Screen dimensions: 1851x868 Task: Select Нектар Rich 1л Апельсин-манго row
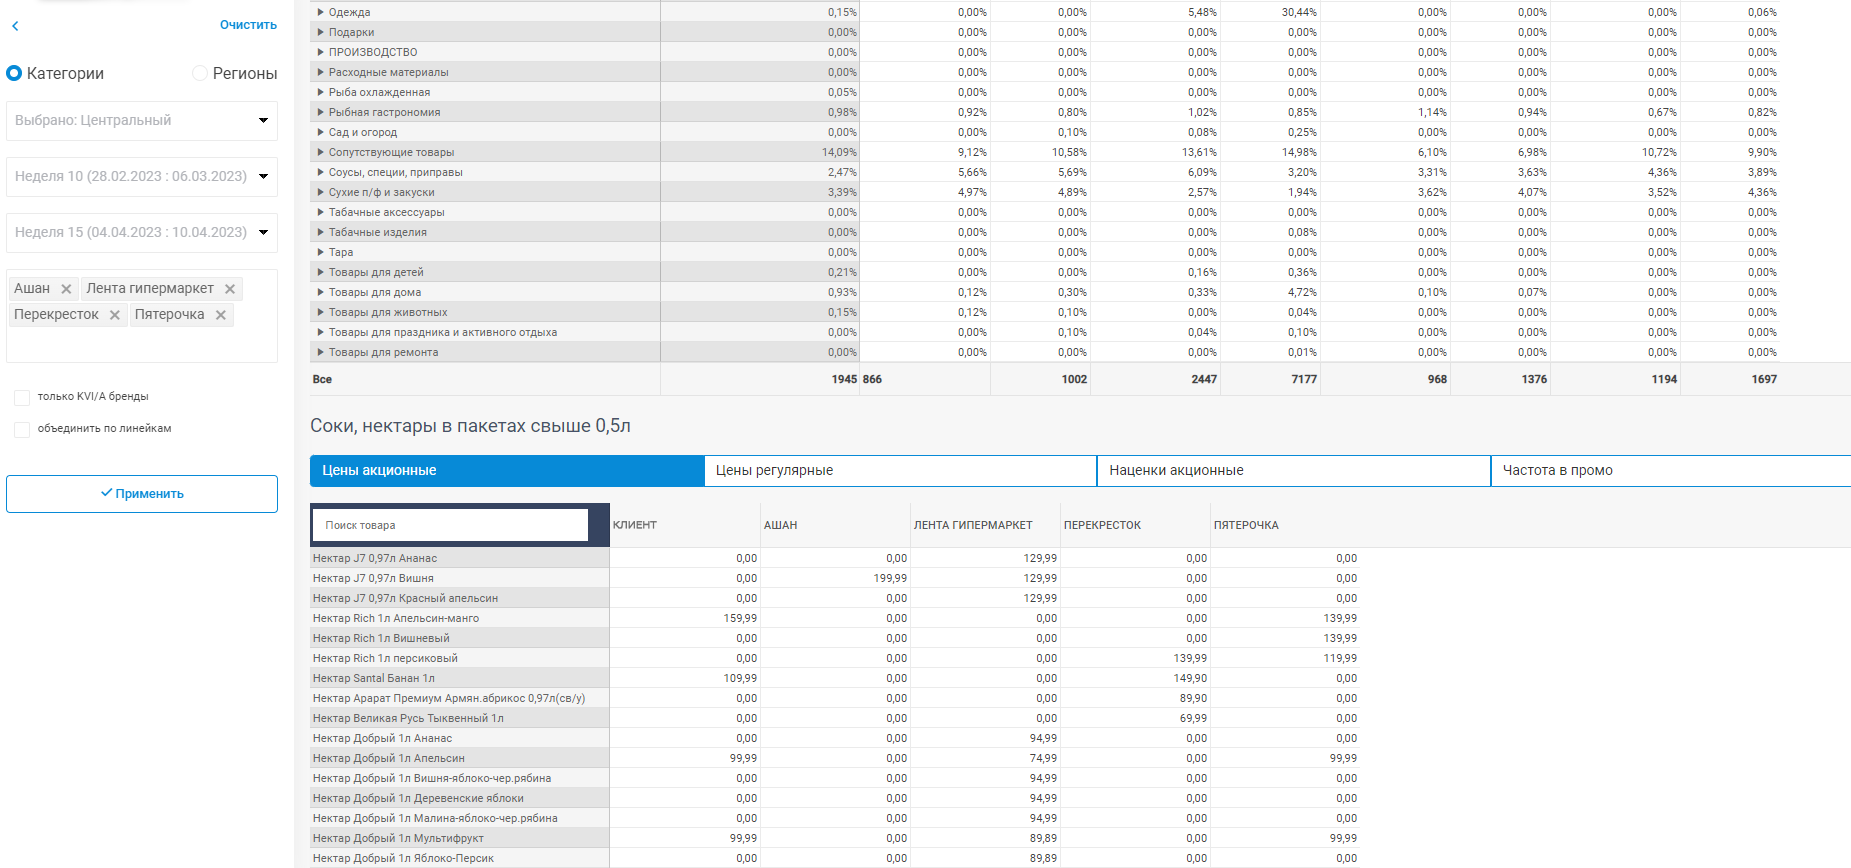pos(460,618)
